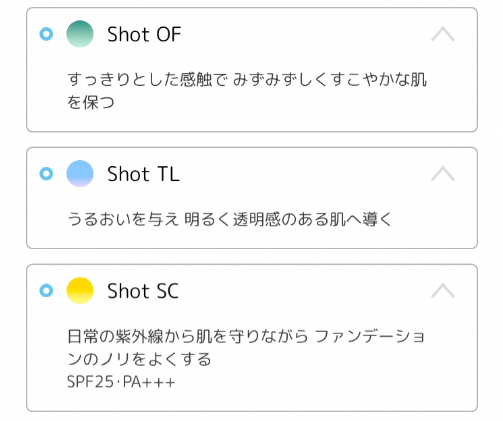Click 透明感のある肌へ導く in Shot TL description
This screenshot has height=421, width=503.
click(312, 219)
